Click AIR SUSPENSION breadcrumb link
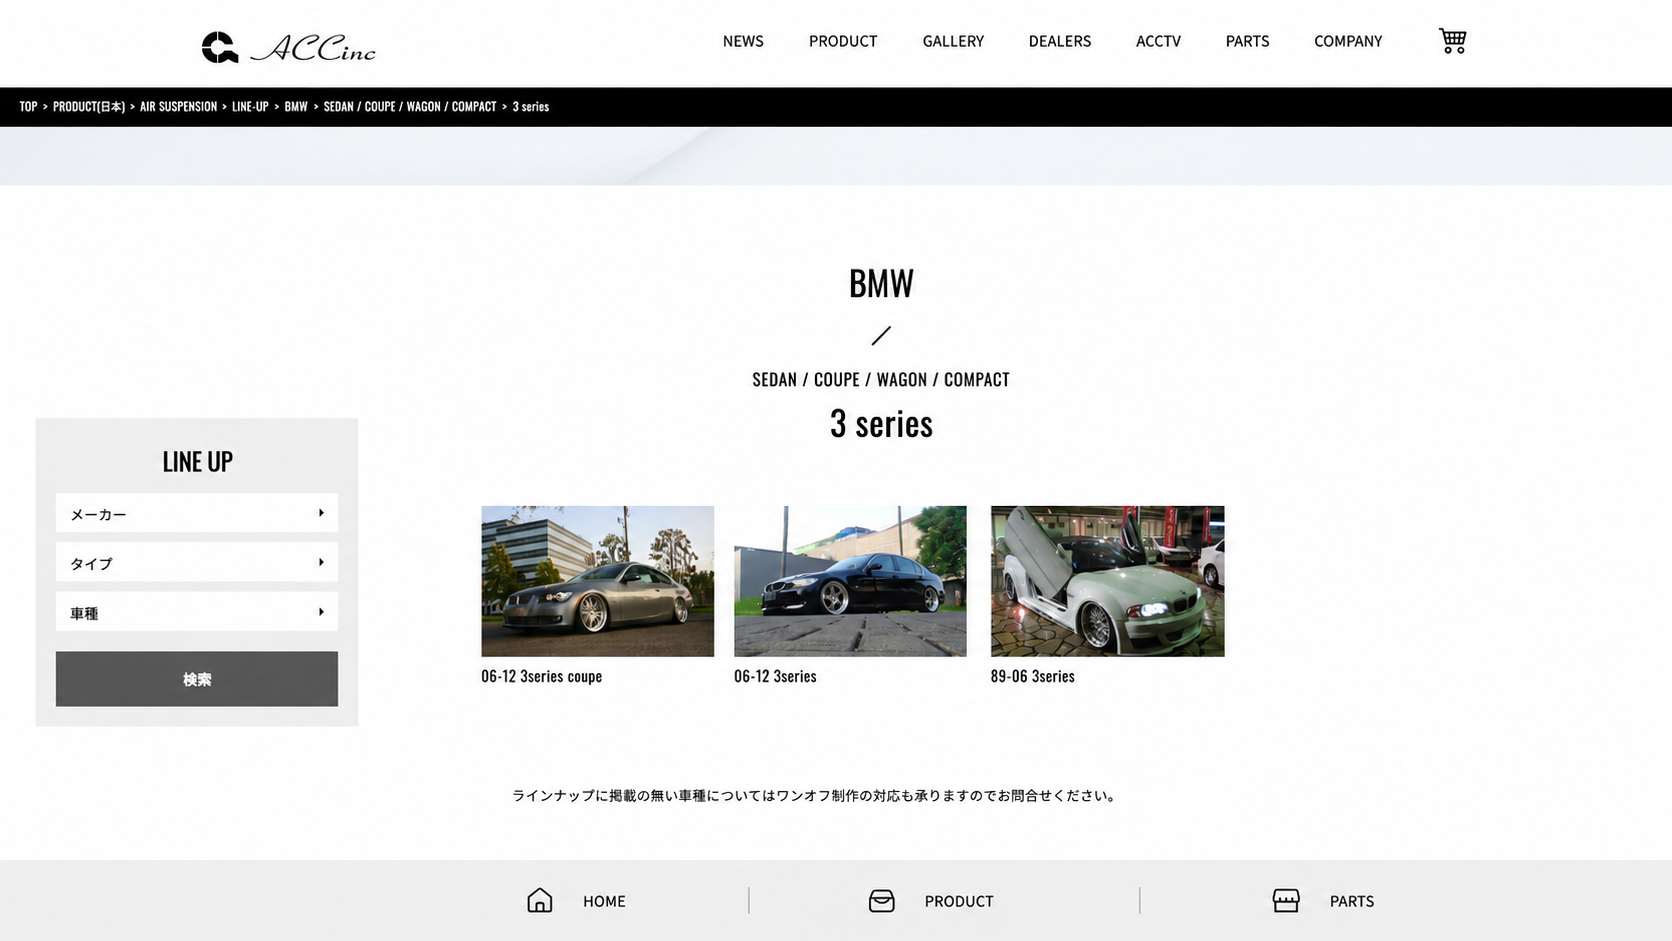1672x941 pixels. tap(178, 106)
